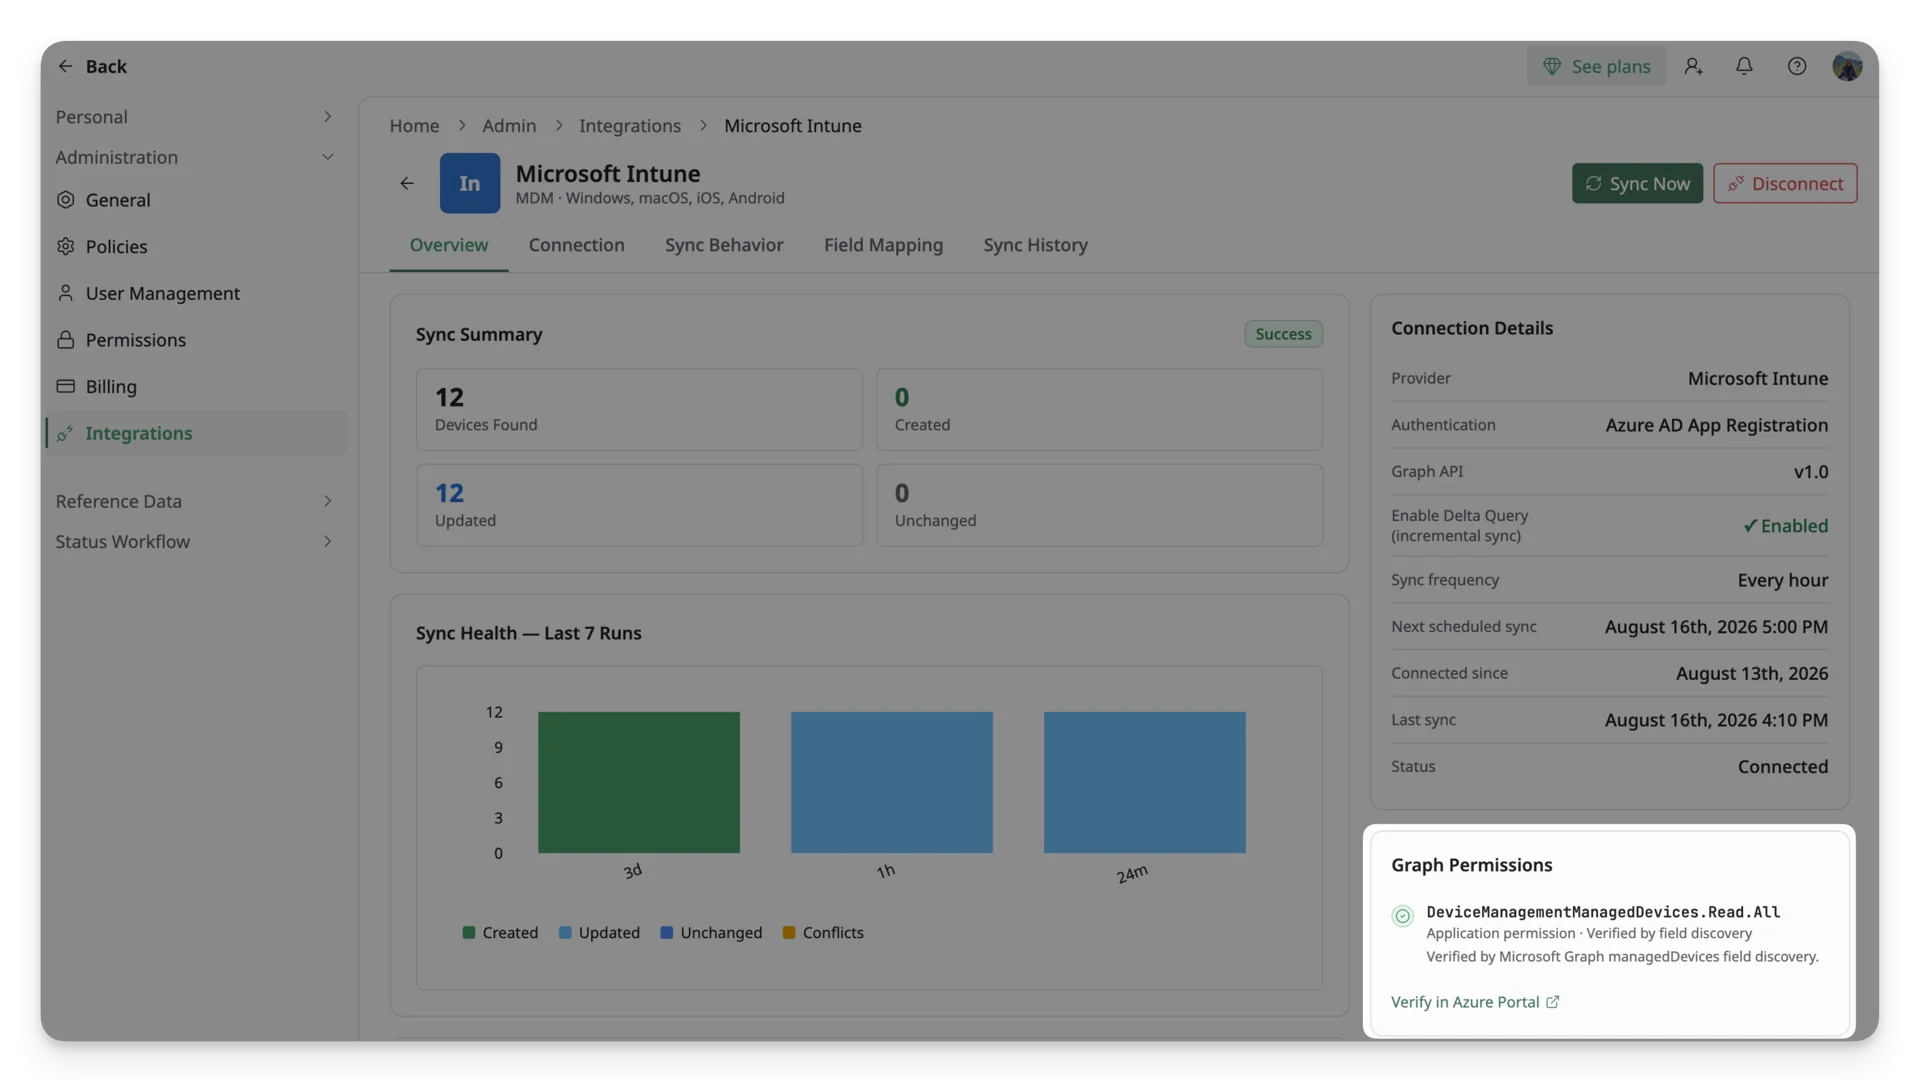This screenshot has width=1920, height=1082.
Task: Click the green 3d chart bar
Action: point(639,782)
